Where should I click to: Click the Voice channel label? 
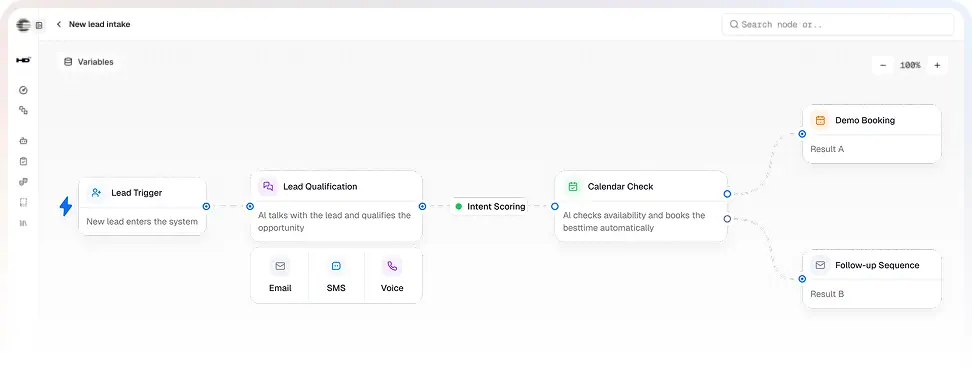tap(392, 288)
